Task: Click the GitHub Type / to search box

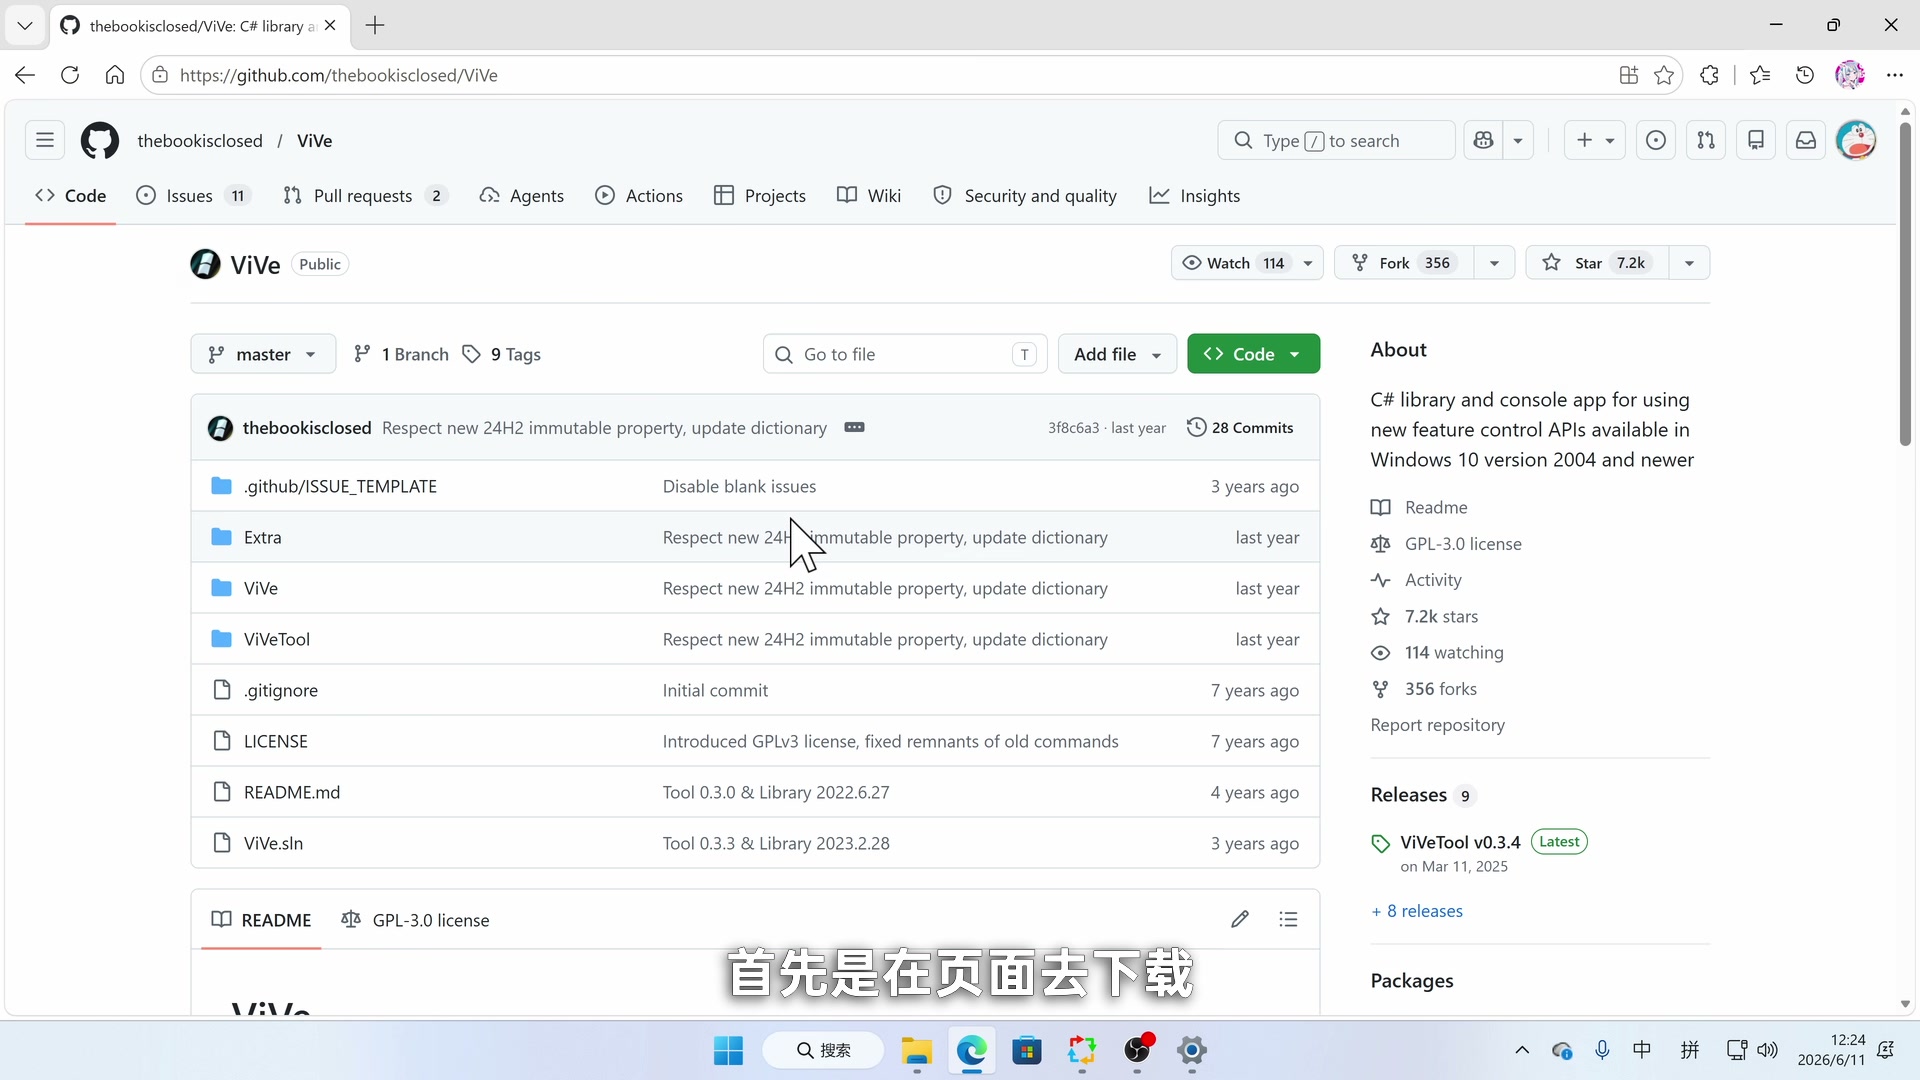Action: click(x=1336, y=140)
